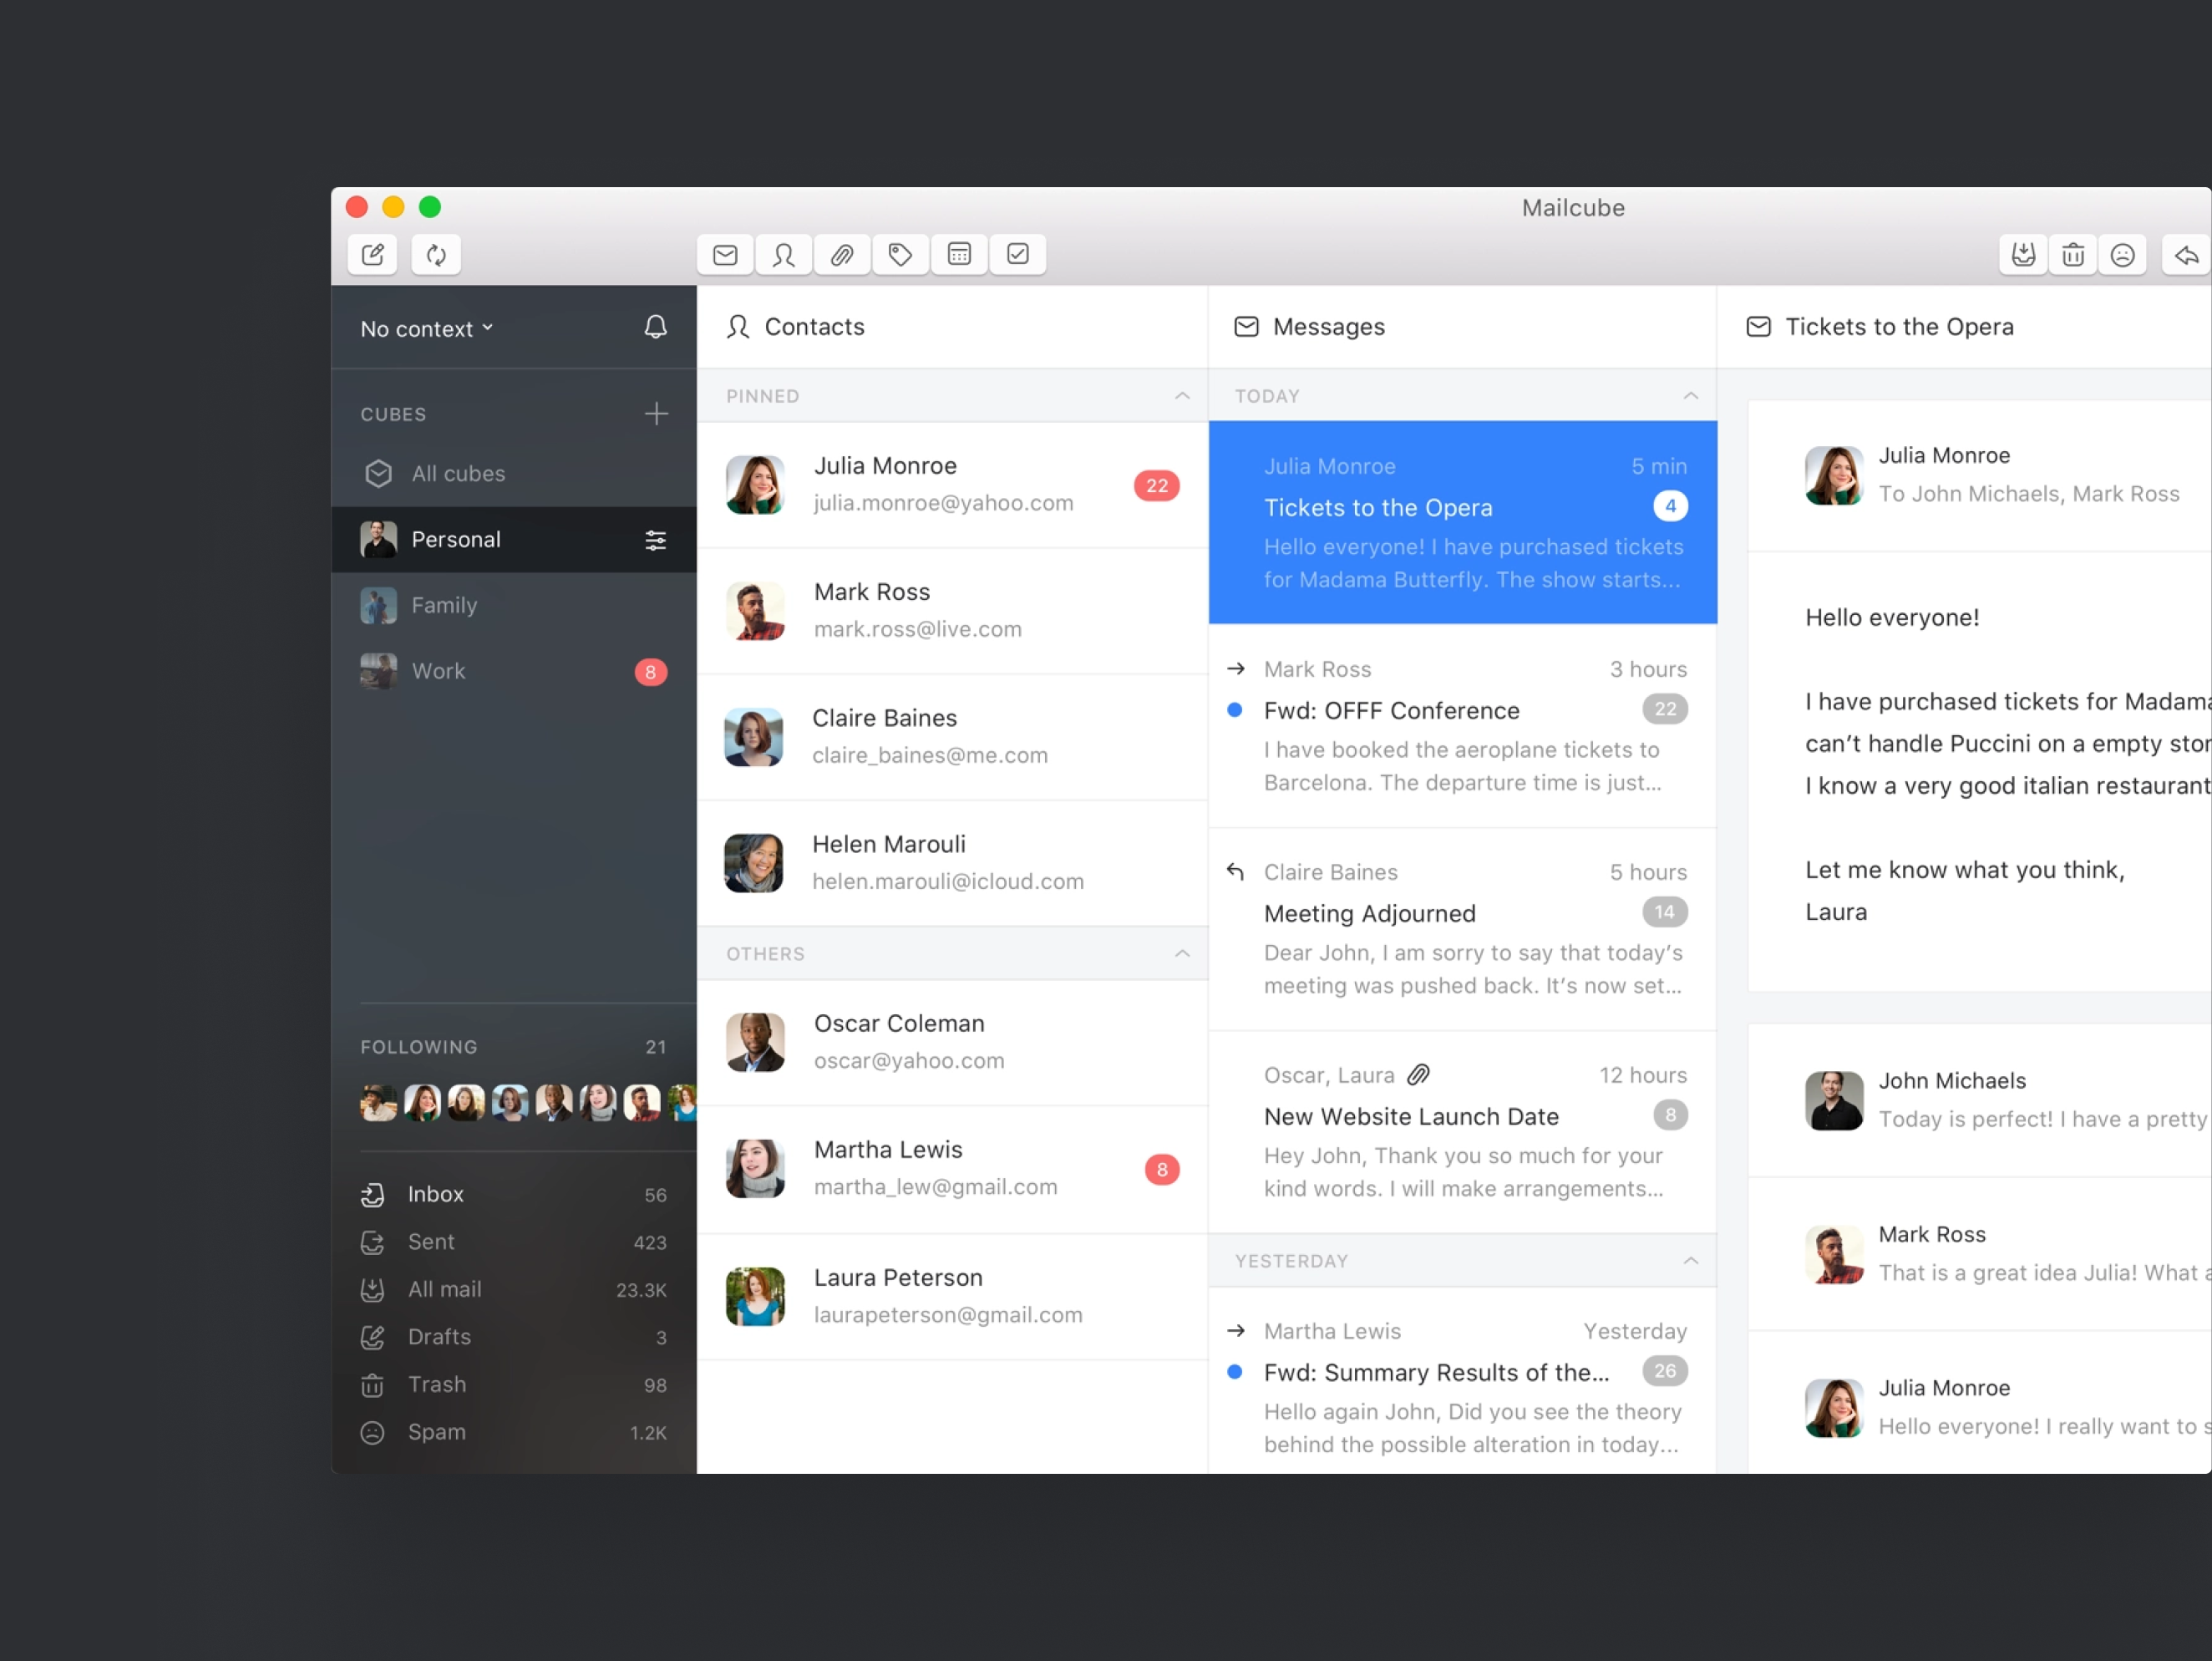Image resolution: width=2212 pixels, height=1661 pixels.
Task: Expand Mark Ross reply in thread
Action: [x=1979, y=1254]
